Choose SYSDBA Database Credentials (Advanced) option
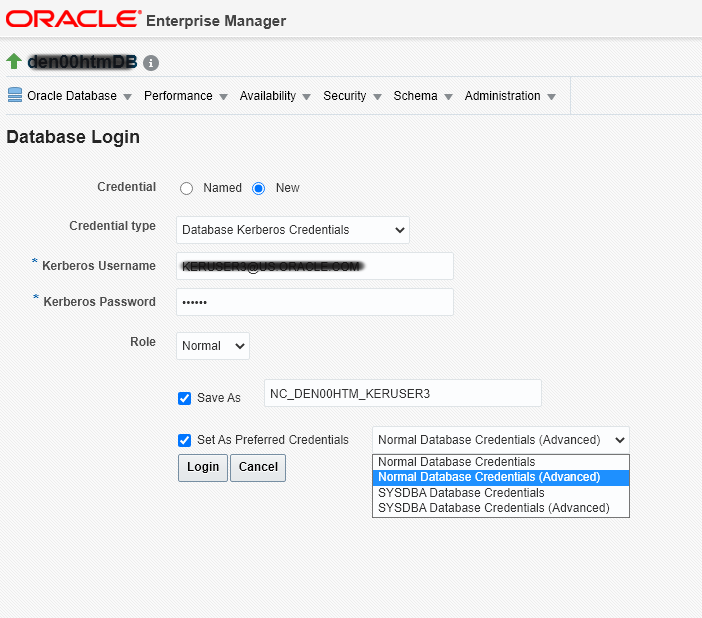The image size is (702, 618). tap(501, 508)
